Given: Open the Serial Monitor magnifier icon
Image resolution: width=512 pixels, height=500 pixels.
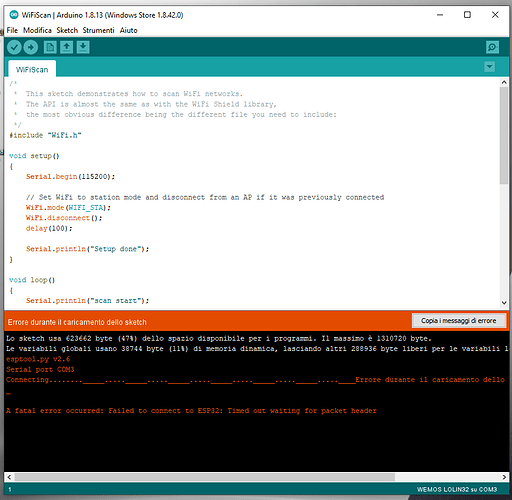Looking at the screenshot, I should pyautogui.click(x=492, y=47).
